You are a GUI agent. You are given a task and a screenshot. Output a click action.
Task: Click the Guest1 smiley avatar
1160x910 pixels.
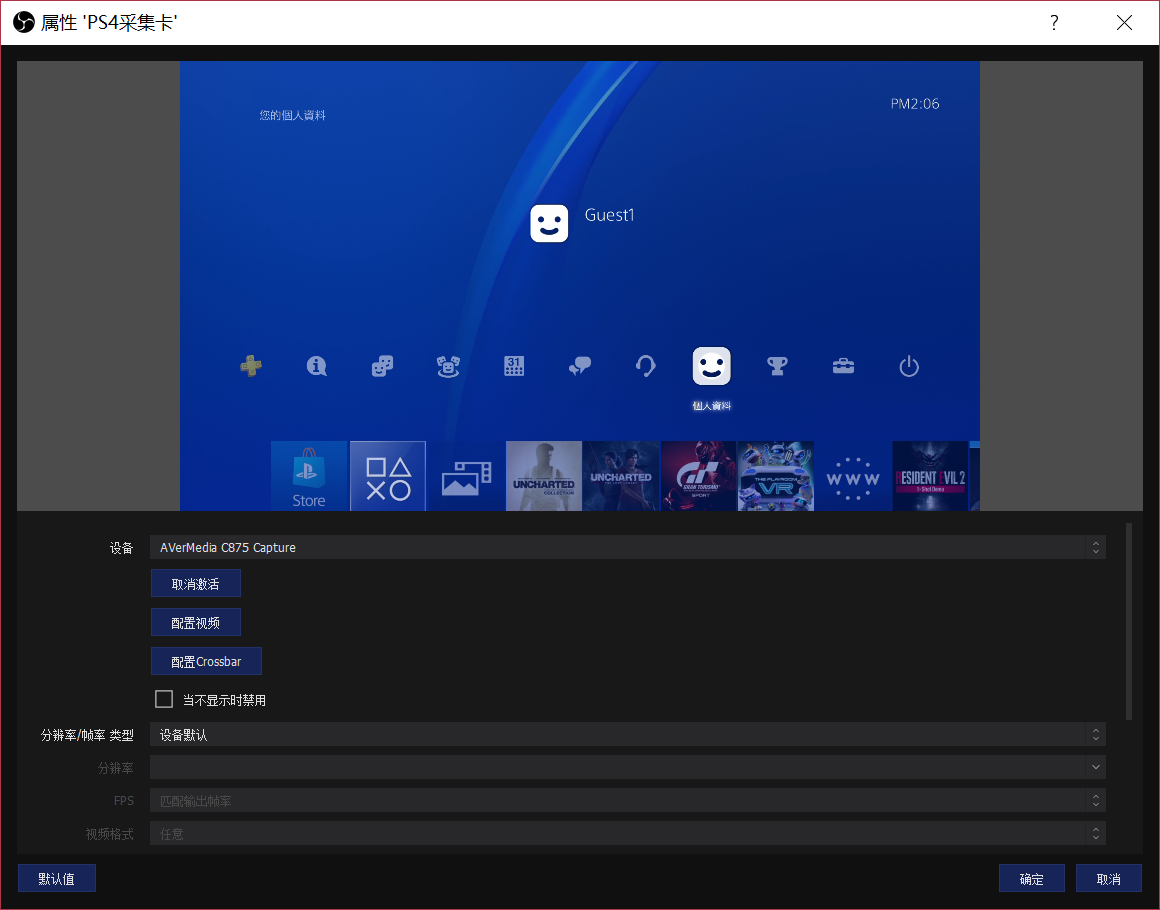(549, 223)
